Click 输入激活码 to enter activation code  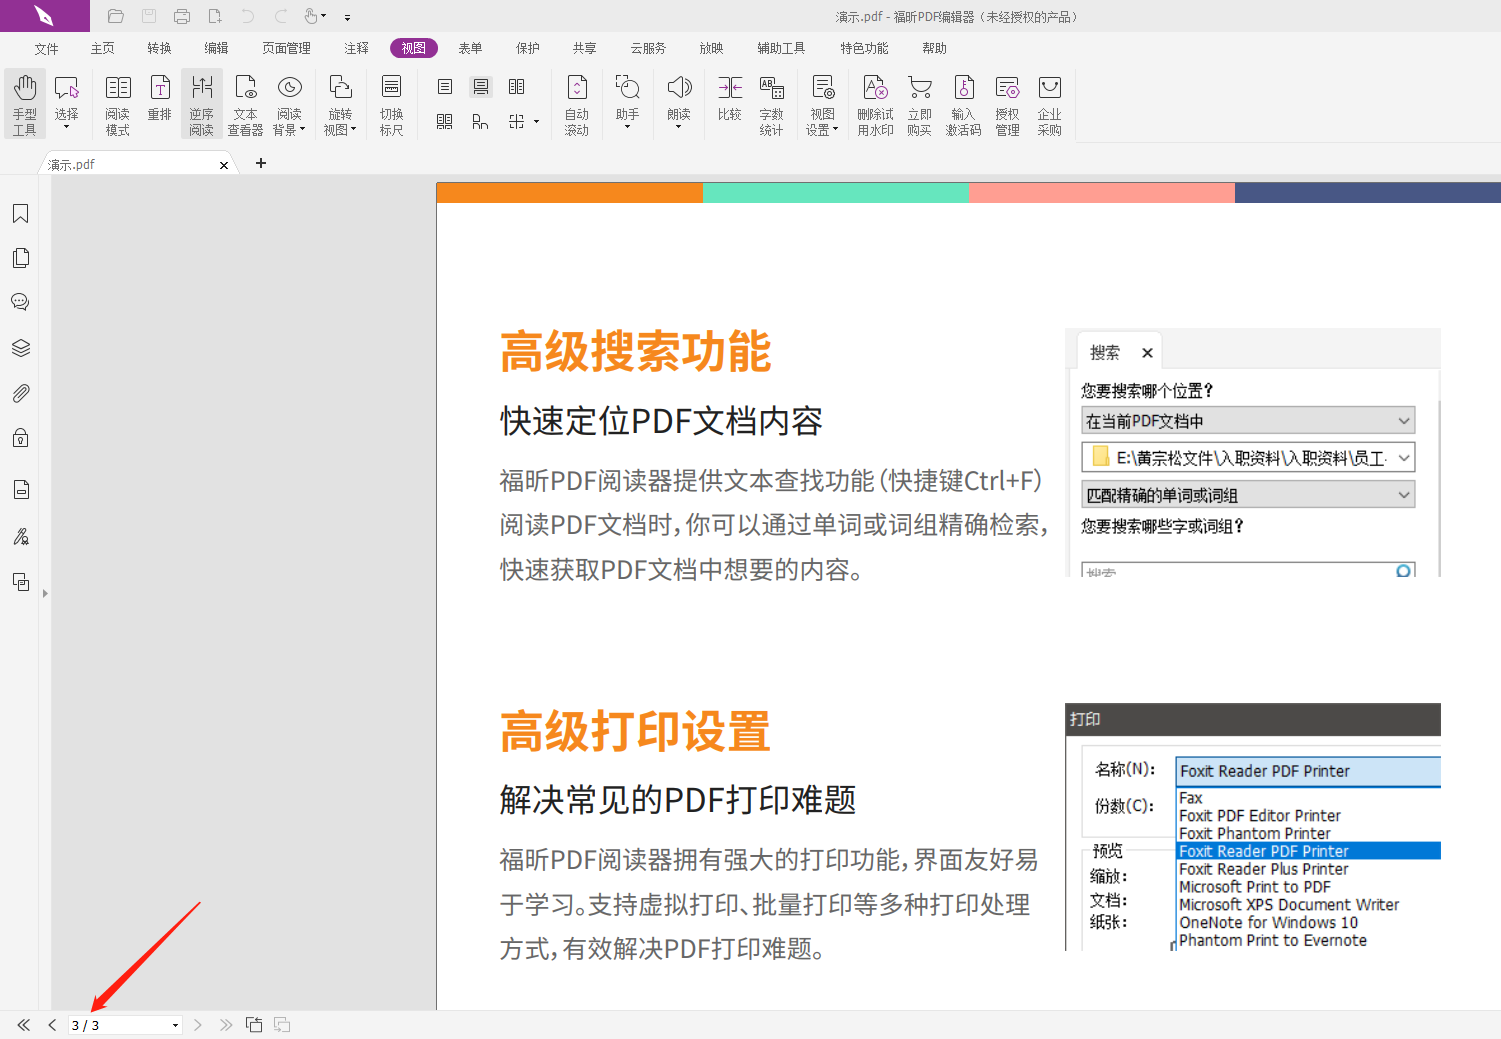963,100
